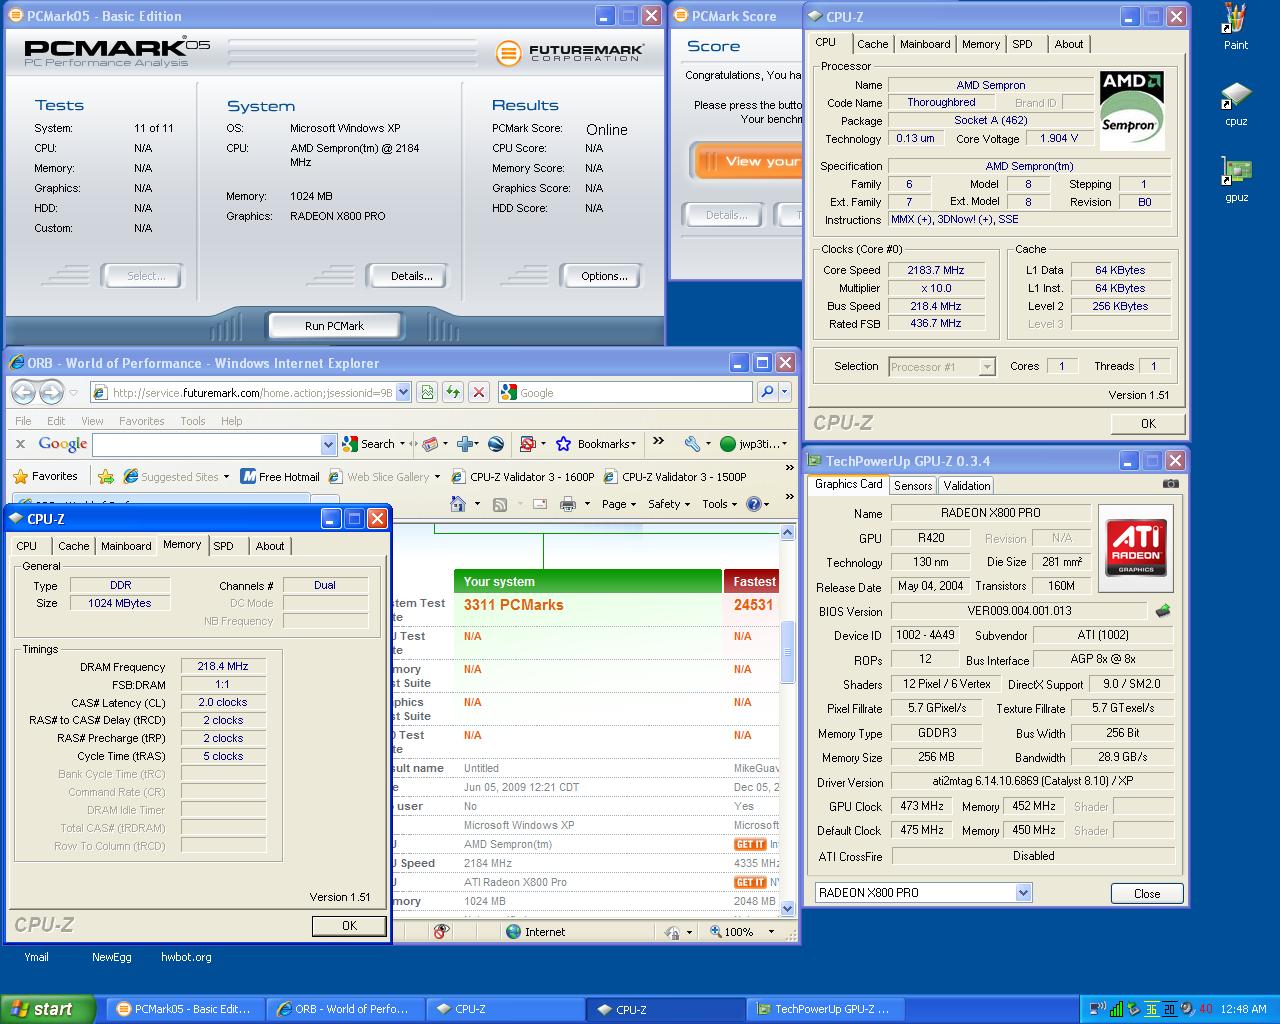Select the 3311 PCMarks score text
Viewport: 1280px width, 1024px height.
click(513, 605)
